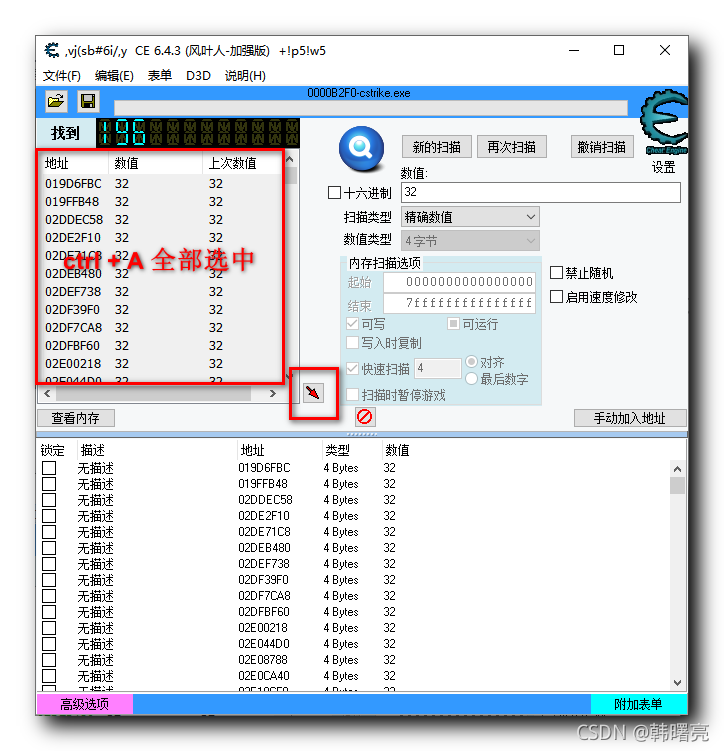Click the process name 0000B2F0-cstrike.exe label

tap(359, 93)
